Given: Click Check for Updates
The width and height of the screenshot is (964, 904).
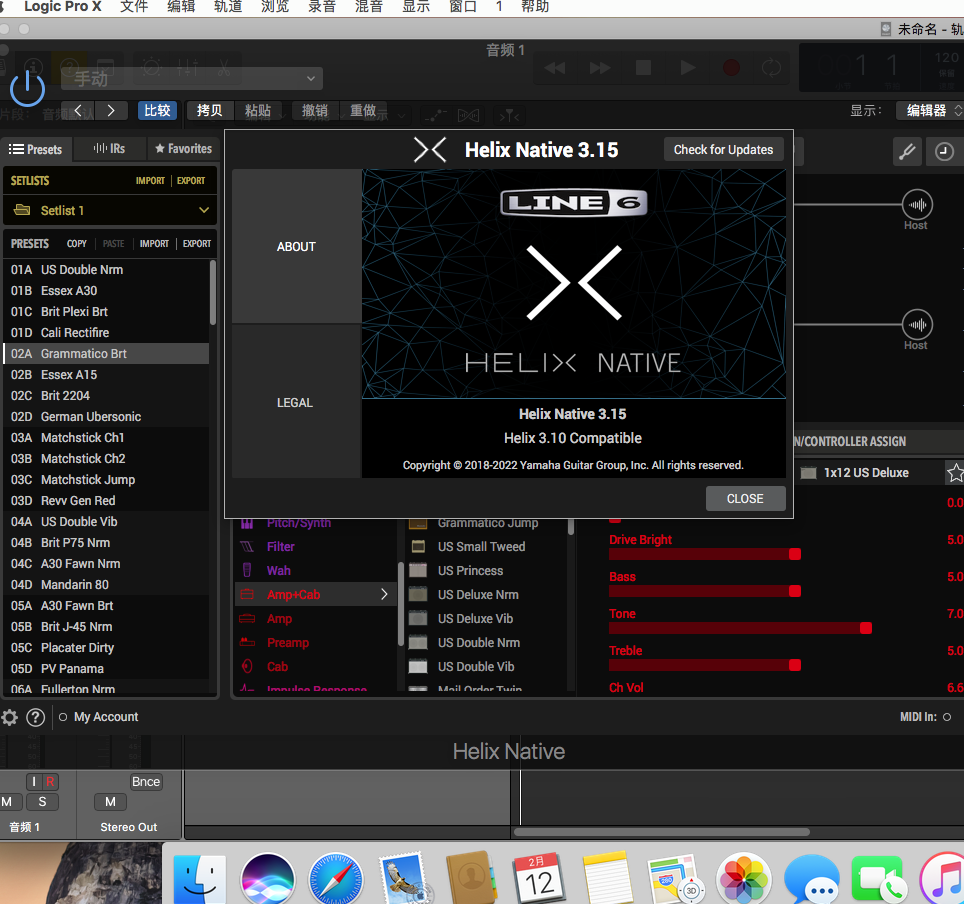Looking at the screenshot, I should [723, 148].
